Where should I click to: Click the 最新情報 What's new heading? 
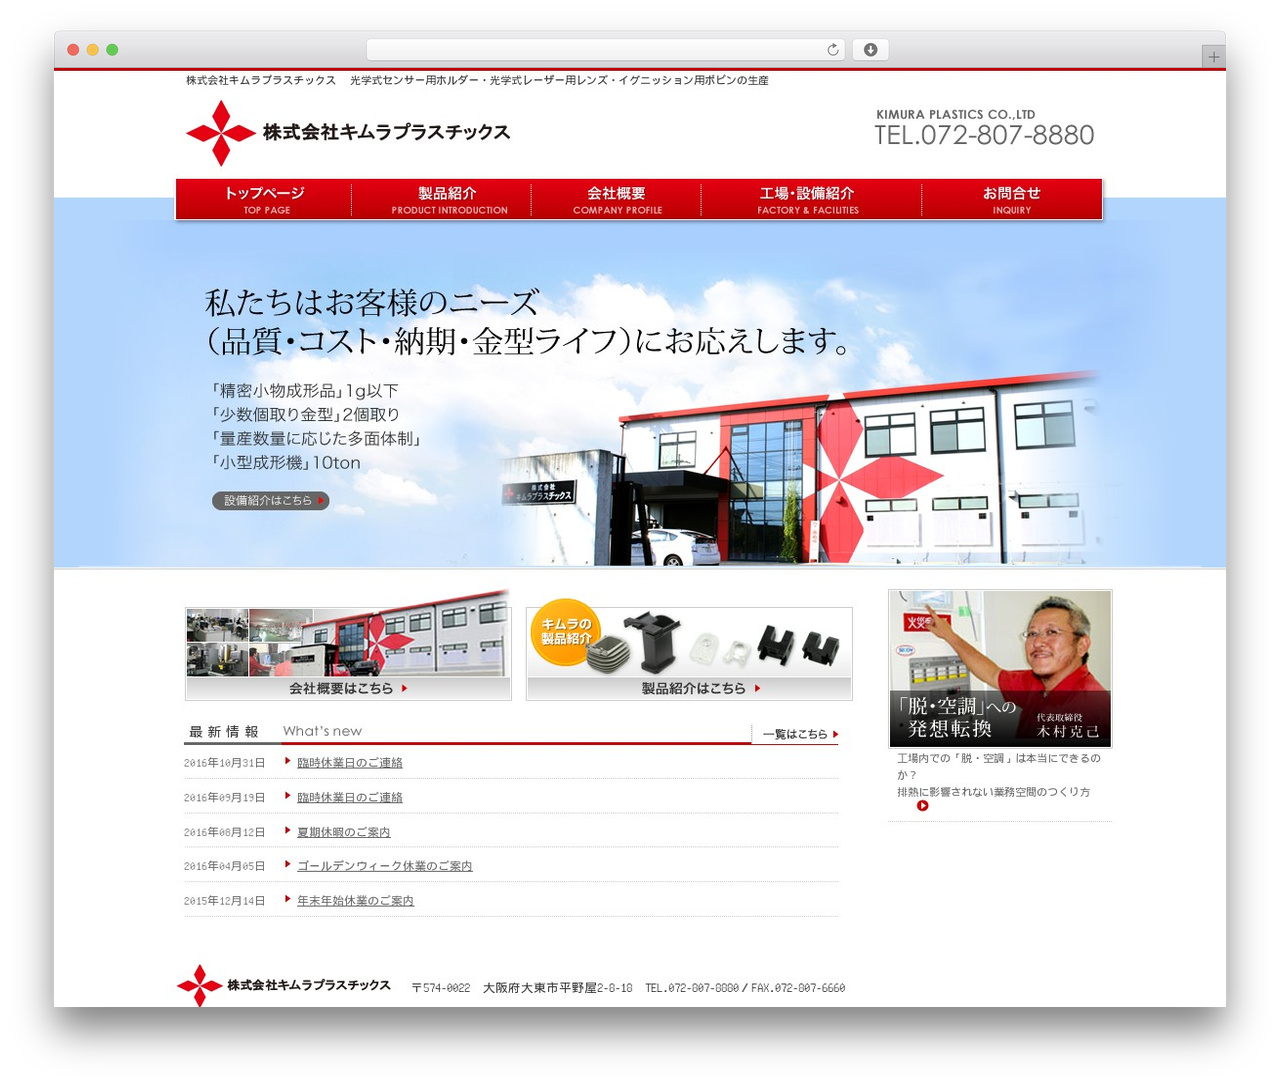[273, 732]
